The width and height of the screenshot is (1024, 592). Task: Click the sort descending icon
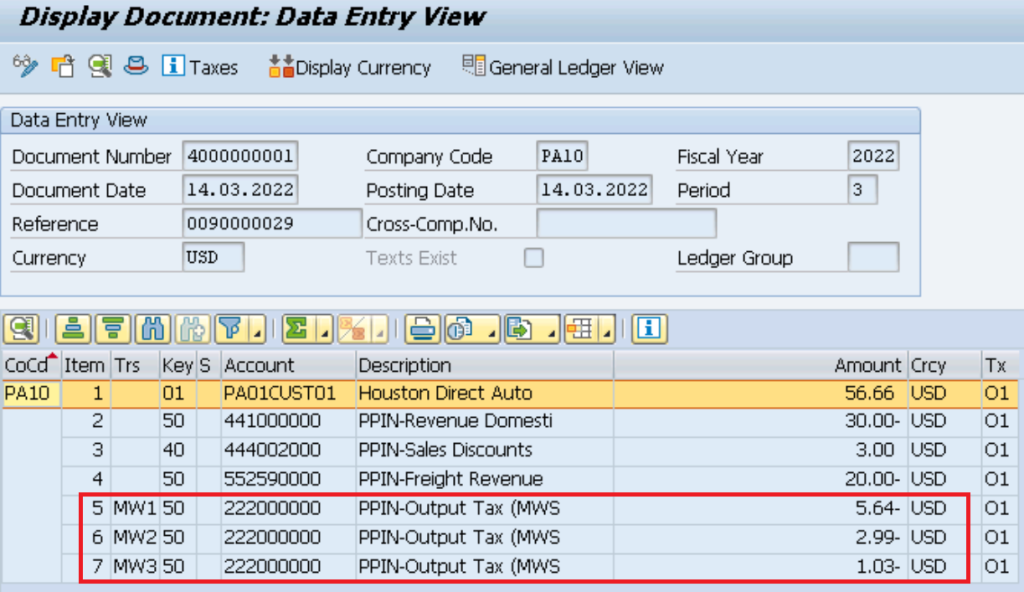(x=113, y=328)
